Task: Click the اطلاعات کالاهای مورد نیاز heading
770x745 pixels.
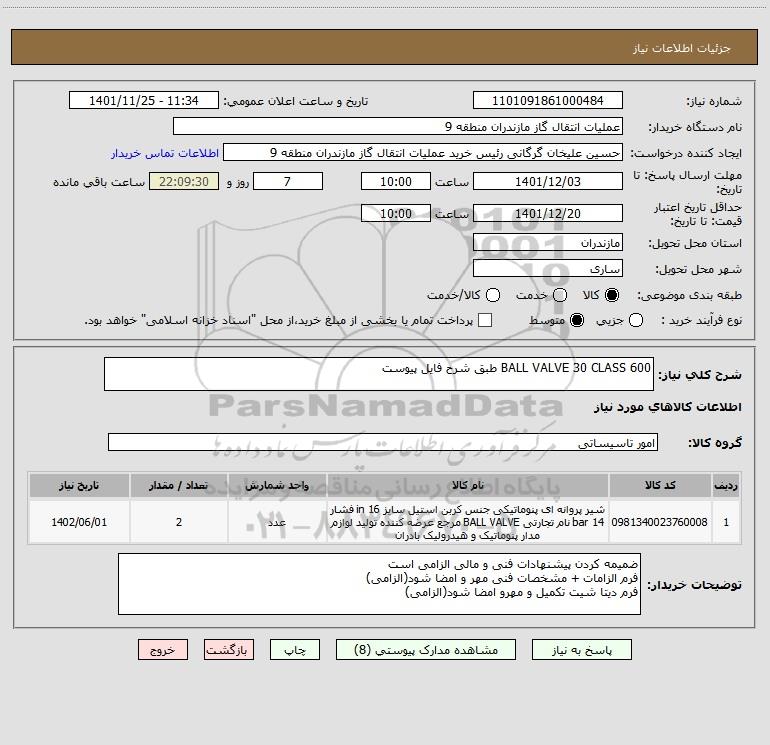Action: click(668, 407)
